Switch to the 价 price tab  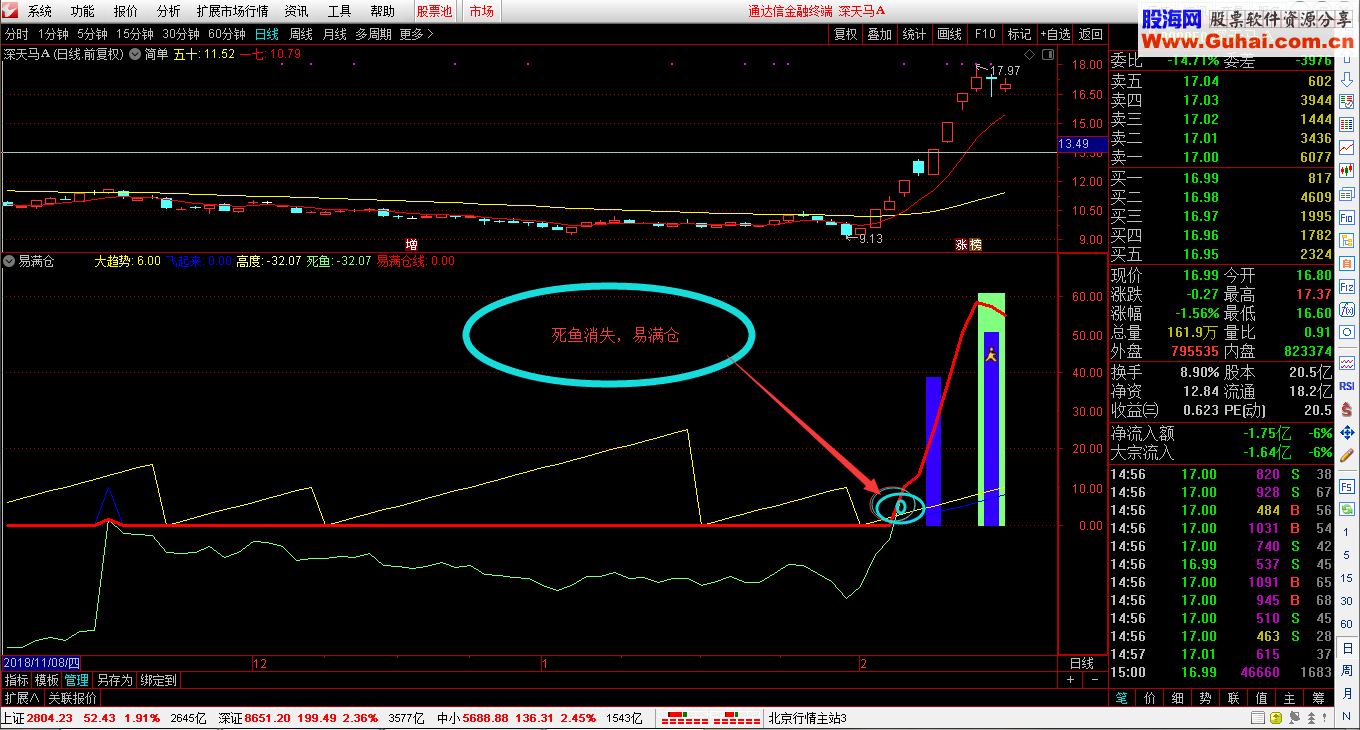1149,698
